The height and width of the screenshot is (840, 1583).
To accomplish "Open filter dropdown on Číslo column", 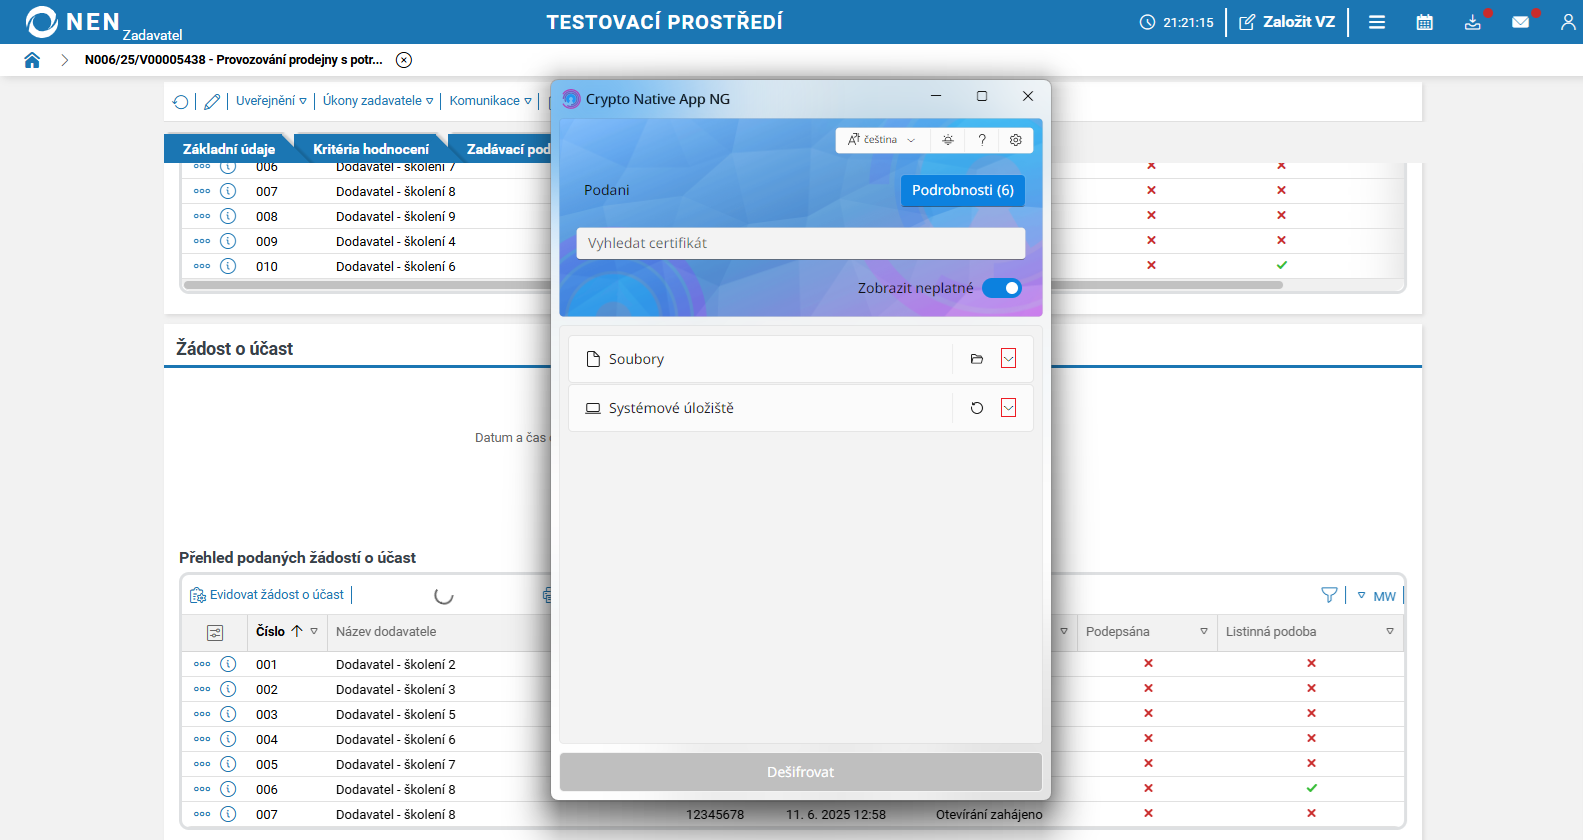I will pyautogui.click(x=314, y=632).
